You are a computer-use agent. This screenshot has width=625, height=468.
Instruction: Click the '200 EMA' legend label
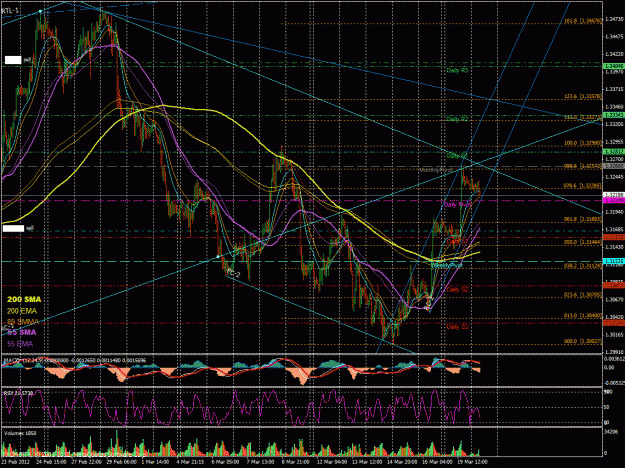click(22, 311)
